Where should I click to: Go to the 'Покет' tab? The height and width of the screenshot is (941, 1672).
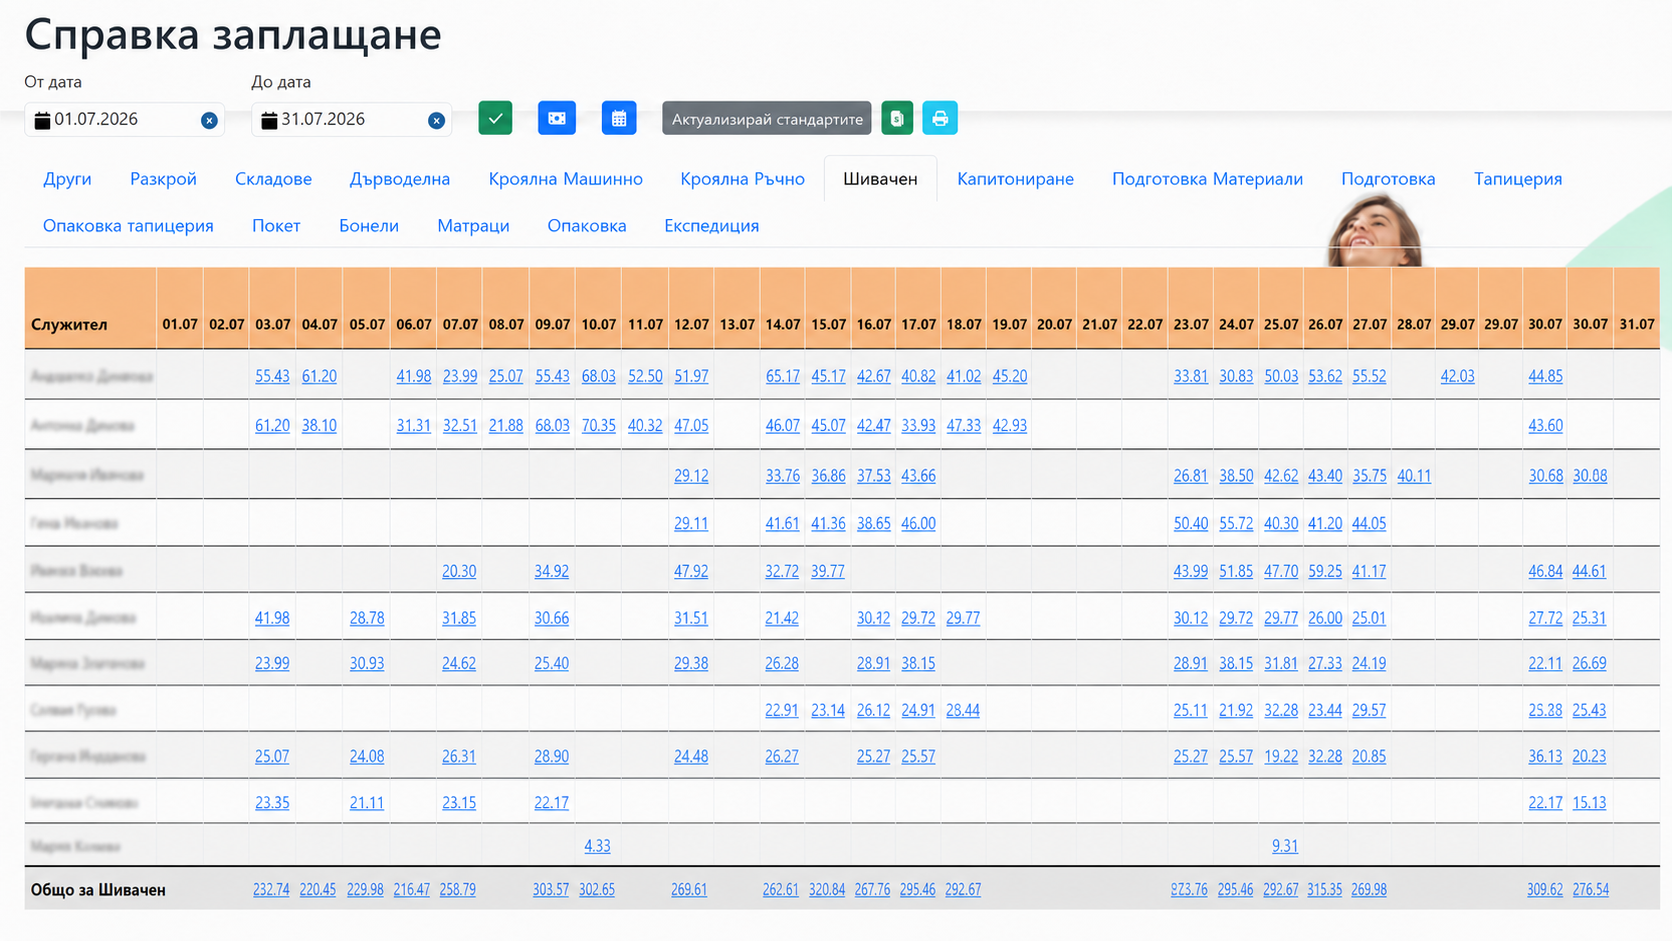276,226
